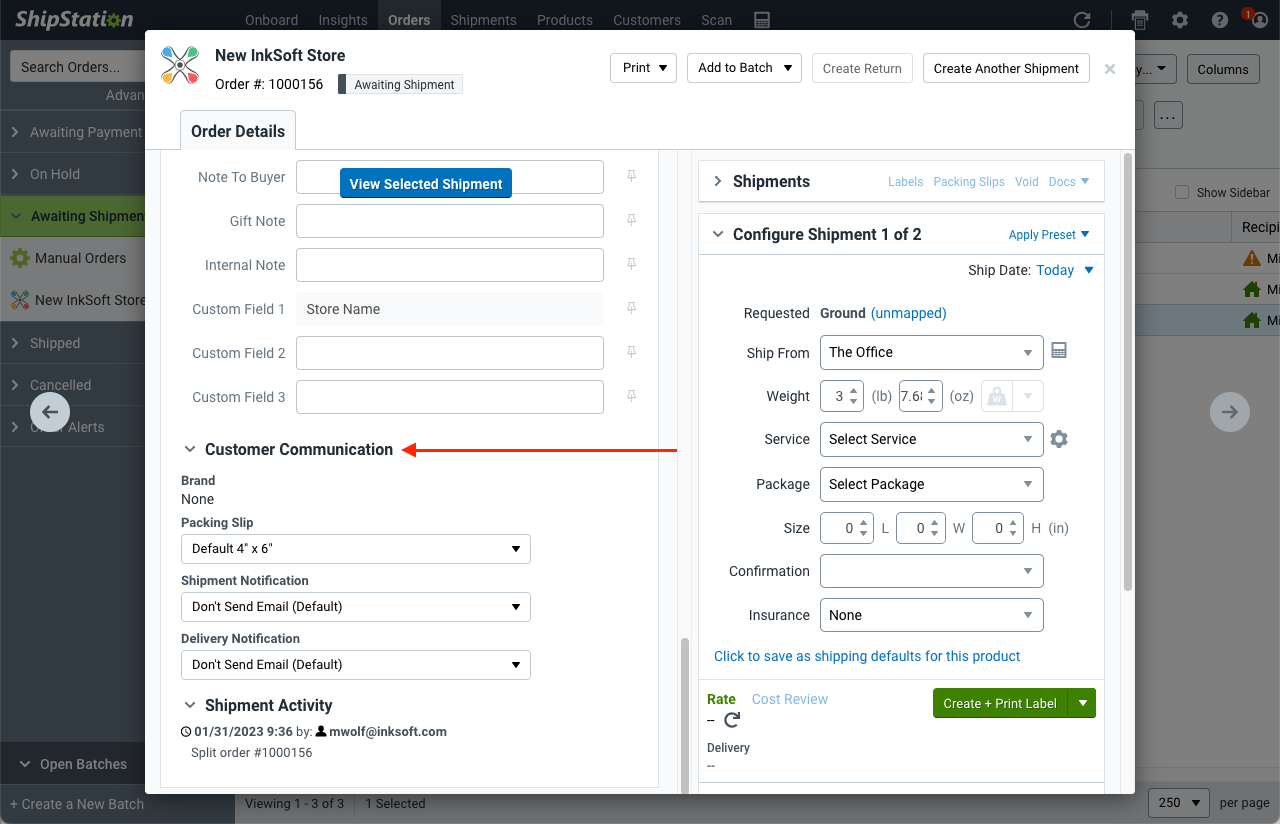
Task: Open the Packing Slip dropdown
Action: click(x=355, y=548)
